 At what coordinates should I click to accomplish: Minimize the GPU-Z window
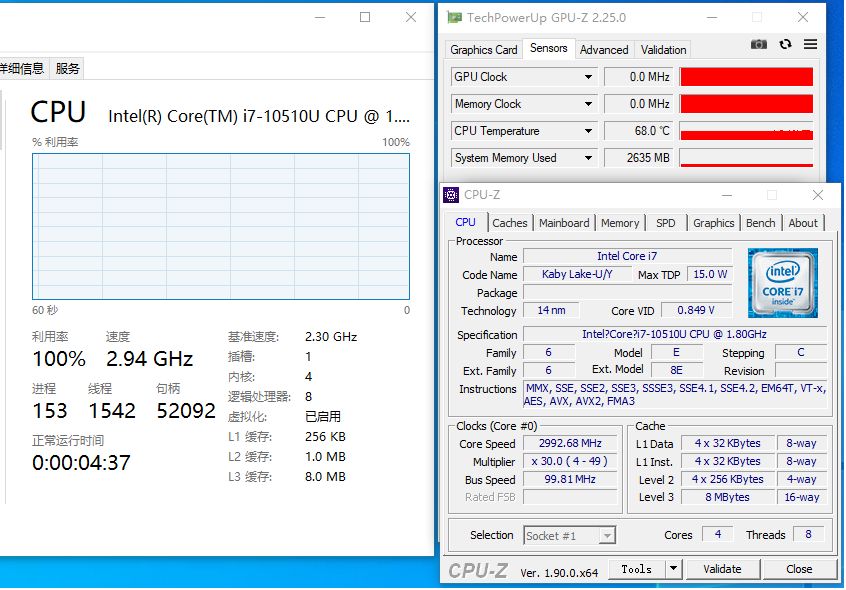click(712, 17)
